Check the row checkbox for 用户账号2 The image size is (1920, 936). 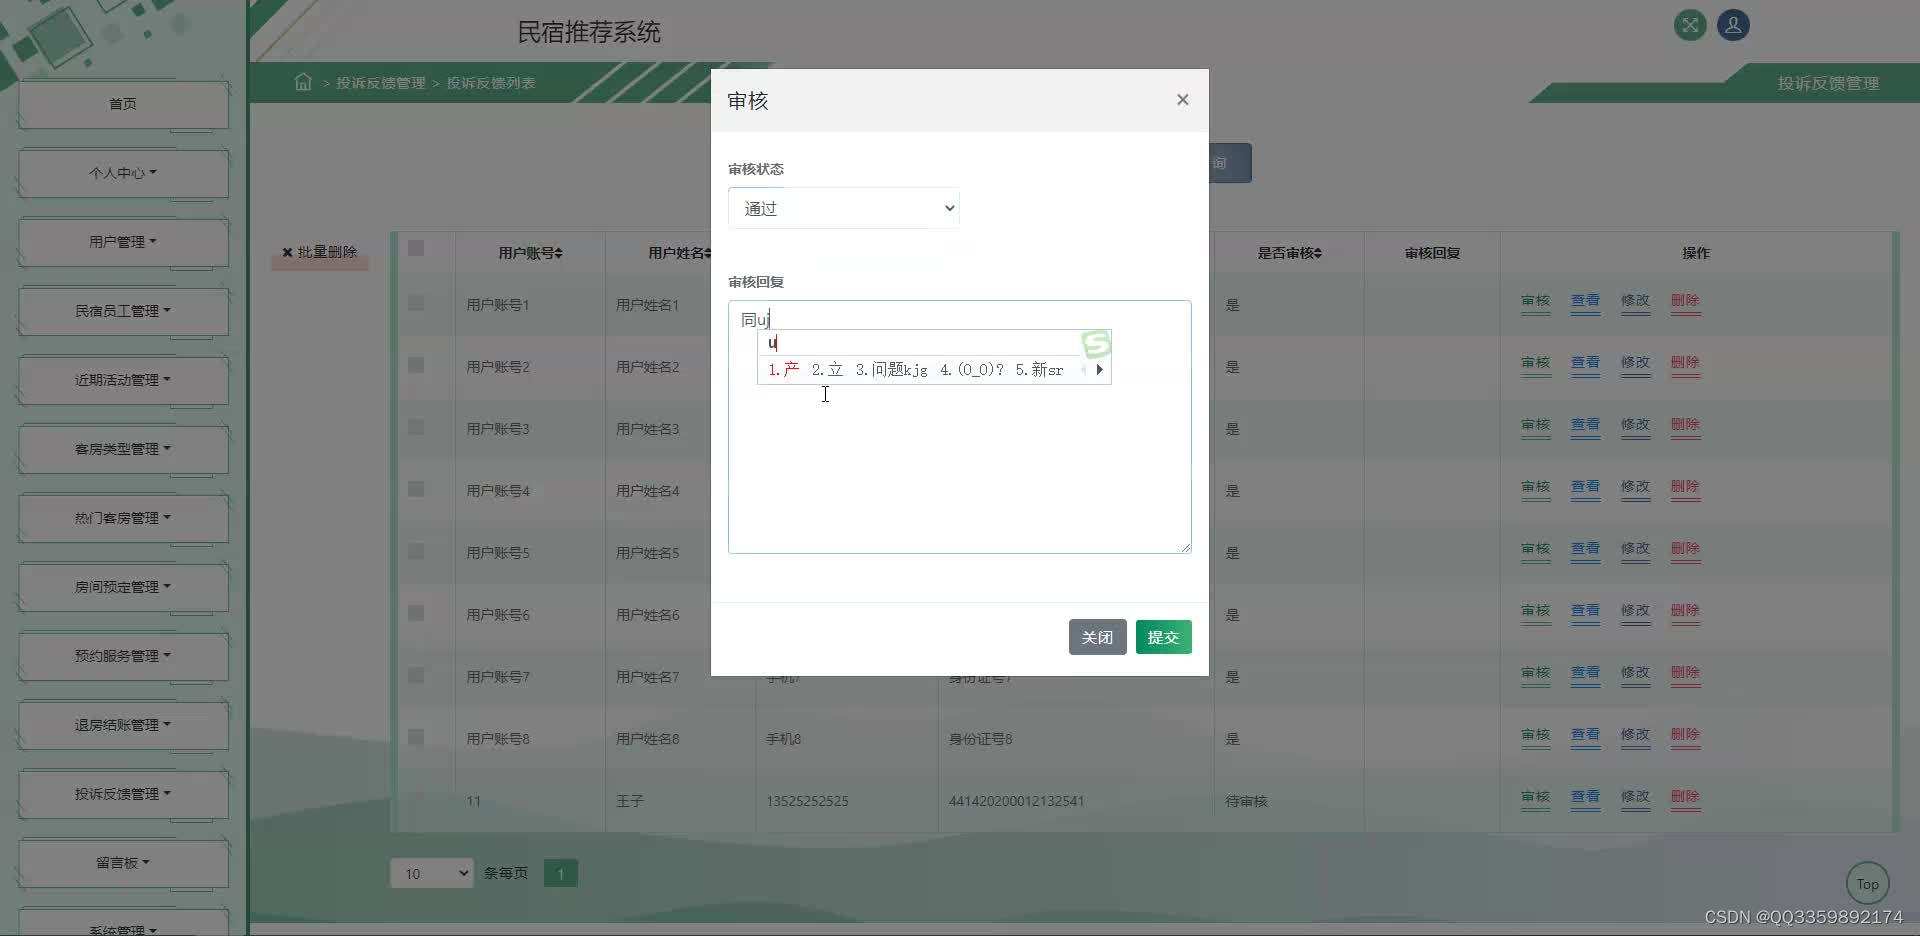point(416,365)
